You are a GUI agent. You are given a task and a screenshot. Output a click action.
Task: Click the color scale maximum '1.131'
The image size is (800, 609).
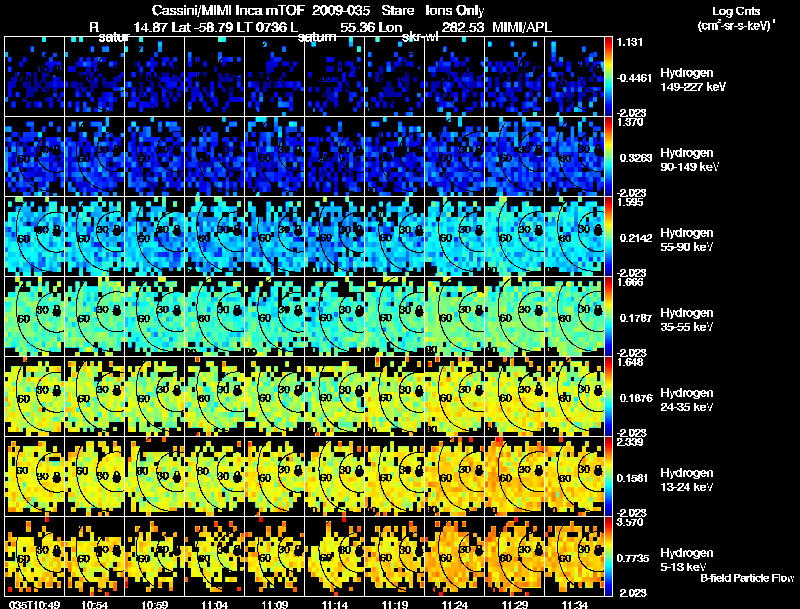pos(628,42)
